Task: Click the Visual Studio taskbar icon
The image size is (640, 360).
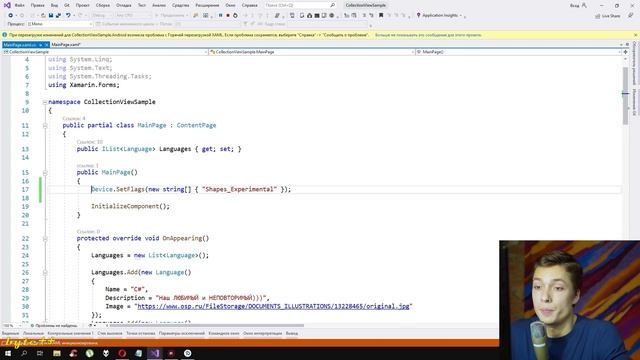Action: (155, 353)
